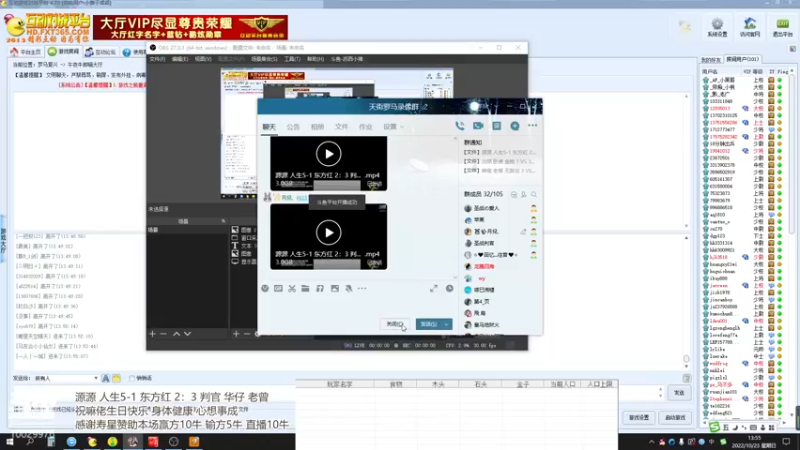Remove scene with OBS scenes minus button

tap(163, 334)
